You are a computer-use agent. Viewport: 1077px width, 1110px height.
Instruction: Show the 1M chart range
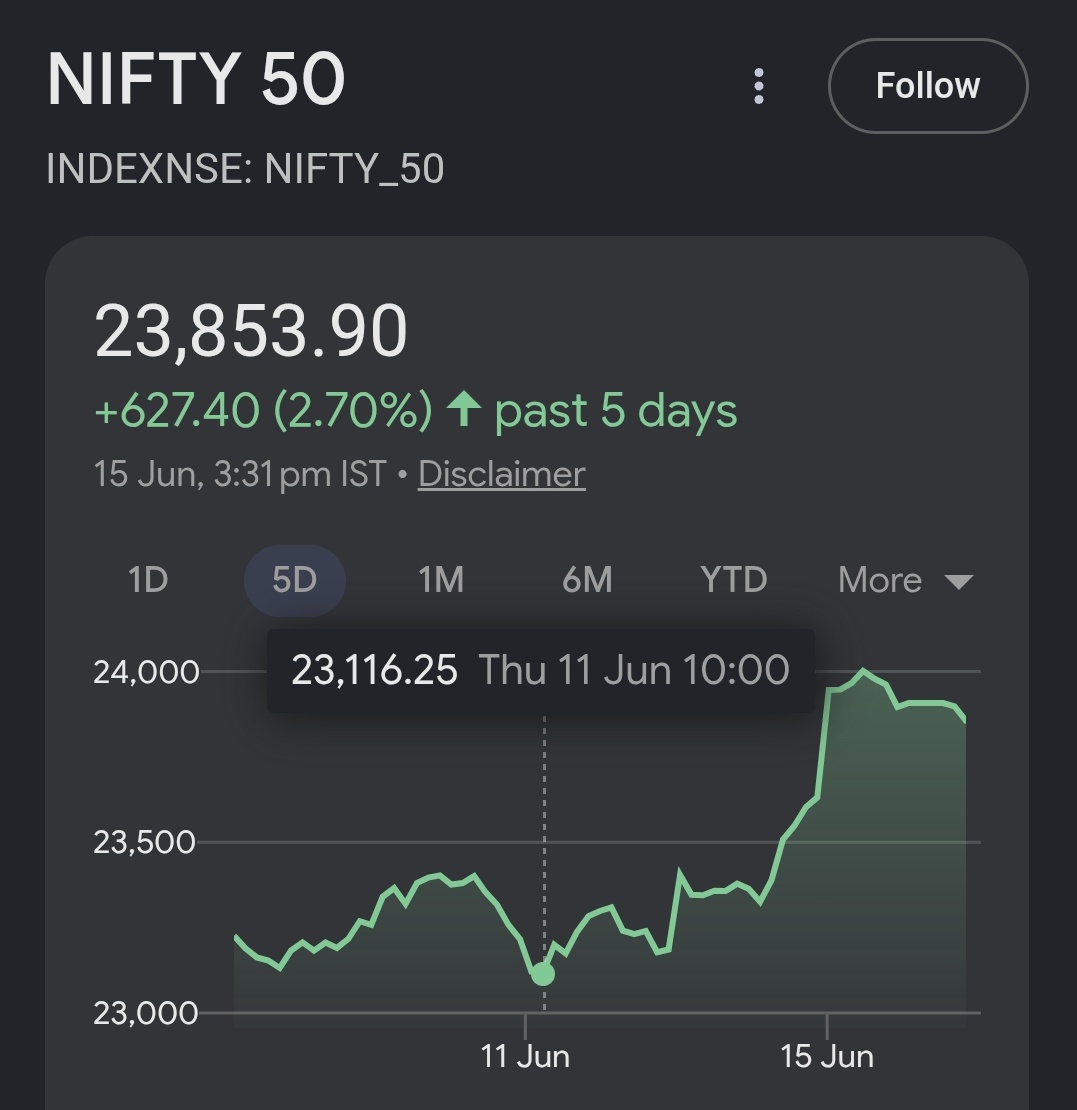pos(441,580)
